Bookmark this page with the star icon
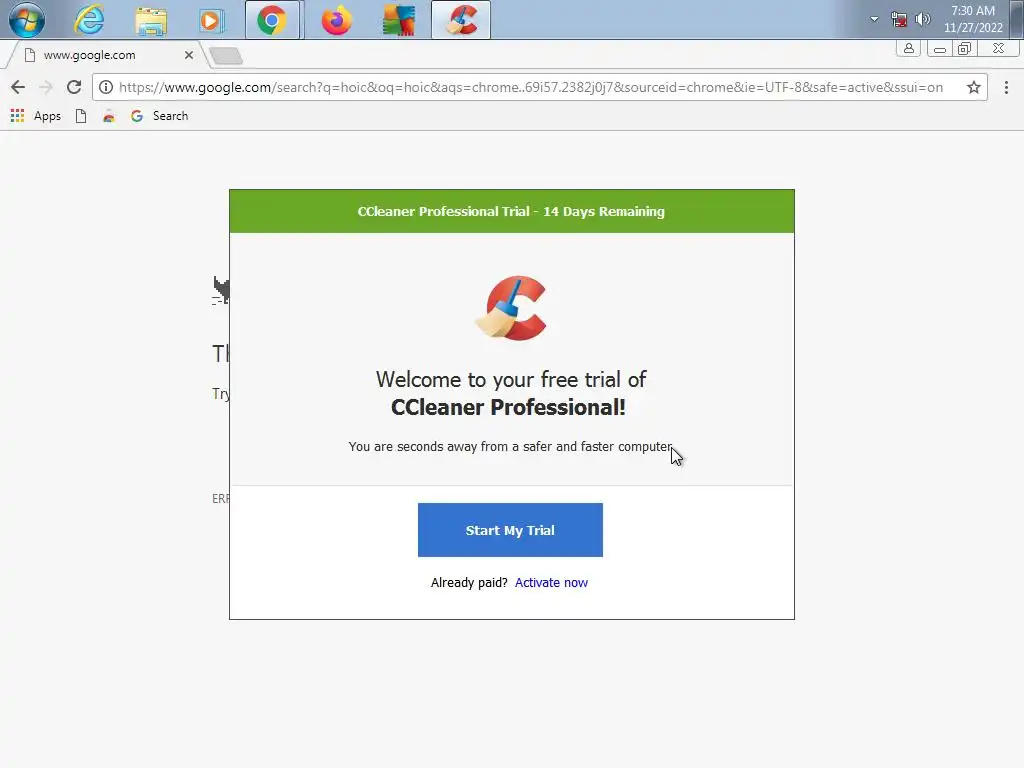The width and height of the screenshot is (1024, 768). click(x=974, y=87)
